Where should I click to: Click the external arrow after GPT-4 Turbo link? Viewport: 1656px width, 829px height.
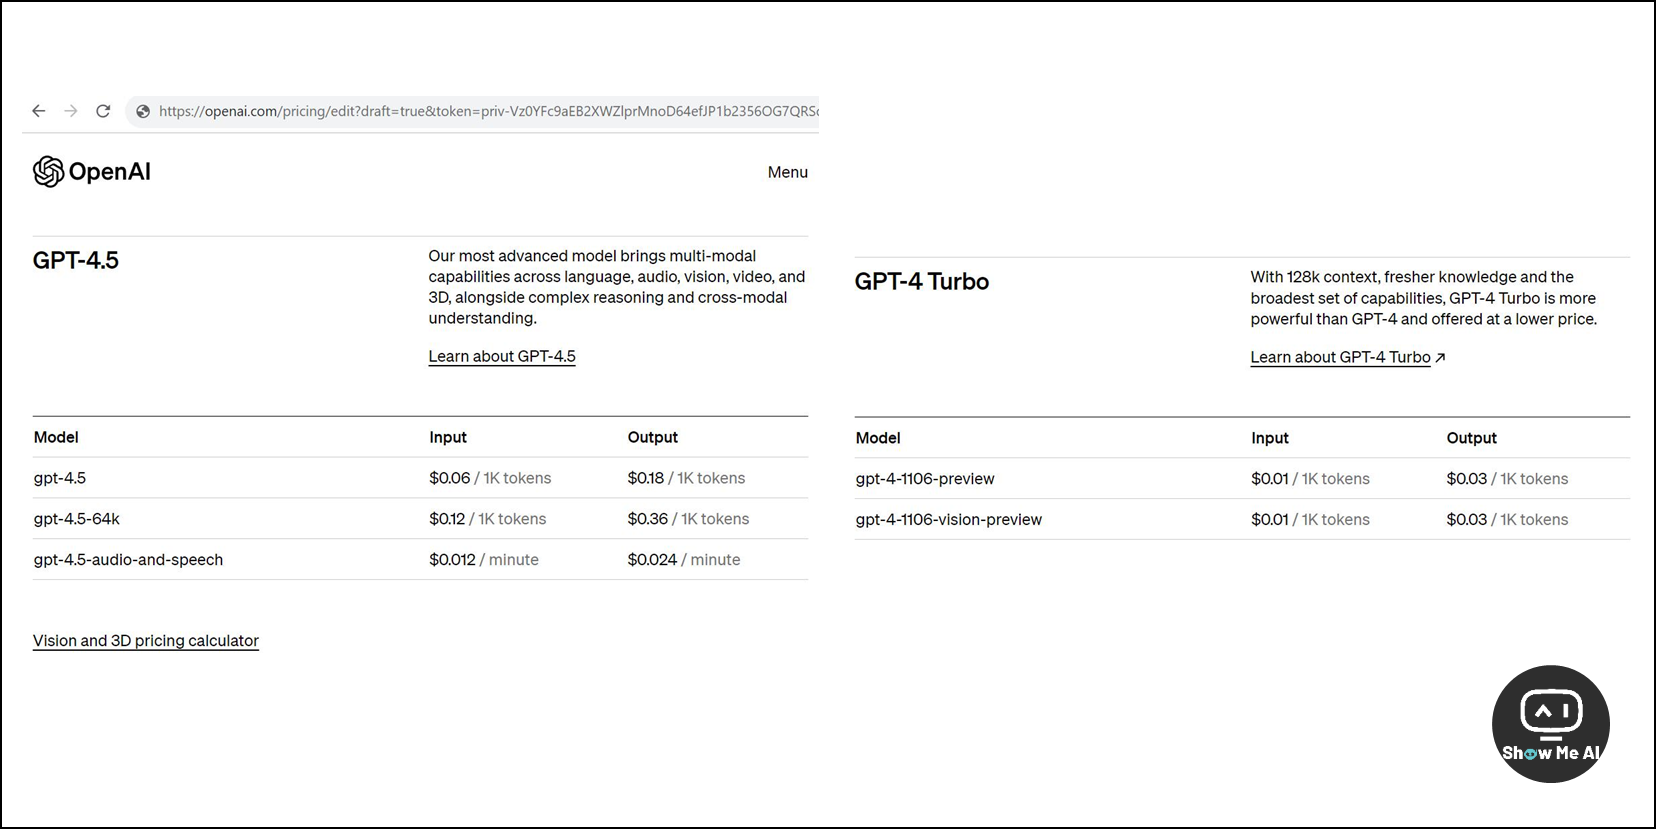coord(1440,358)
